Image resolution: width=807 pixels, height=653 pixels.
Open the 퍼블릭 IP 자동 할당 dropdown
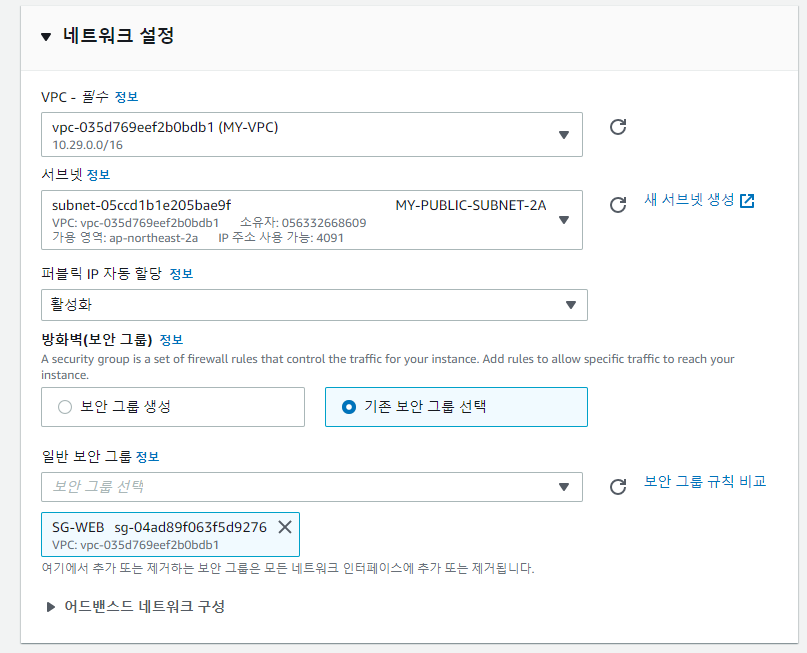(x=314, y=305)
